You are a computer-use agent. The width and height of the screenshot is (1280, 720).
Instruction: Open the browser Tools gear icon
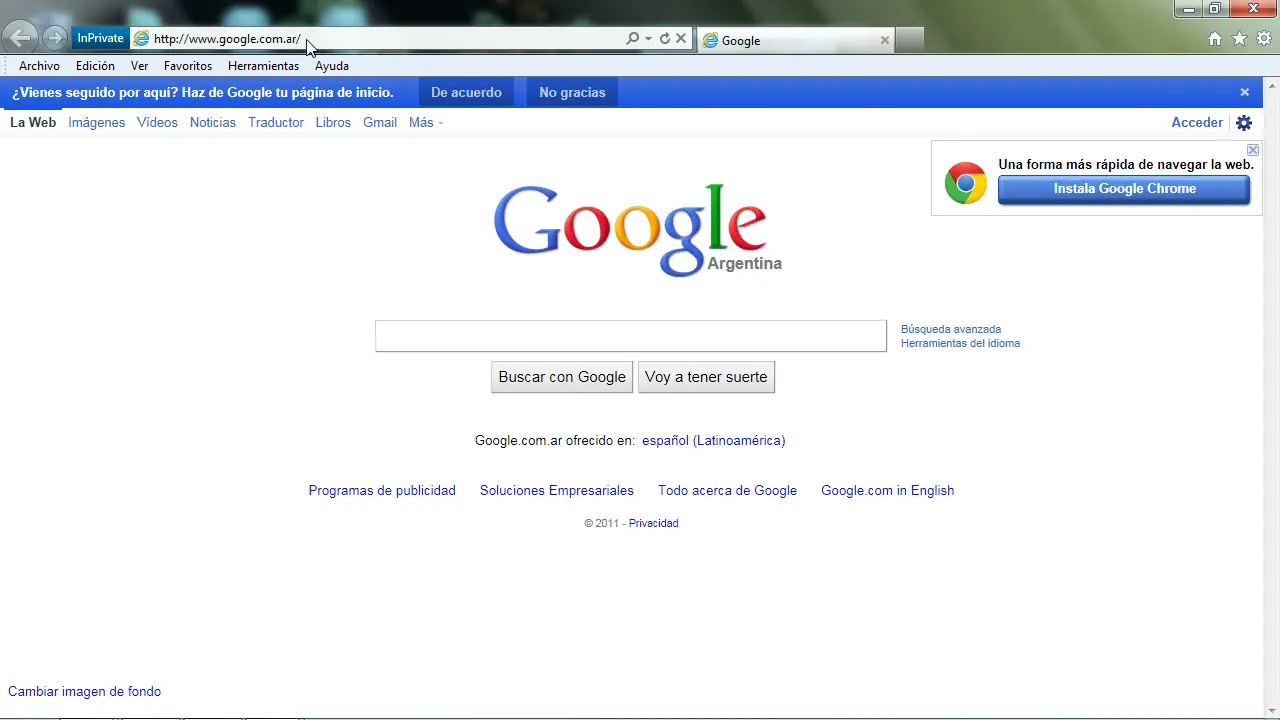coord(1264,39)
